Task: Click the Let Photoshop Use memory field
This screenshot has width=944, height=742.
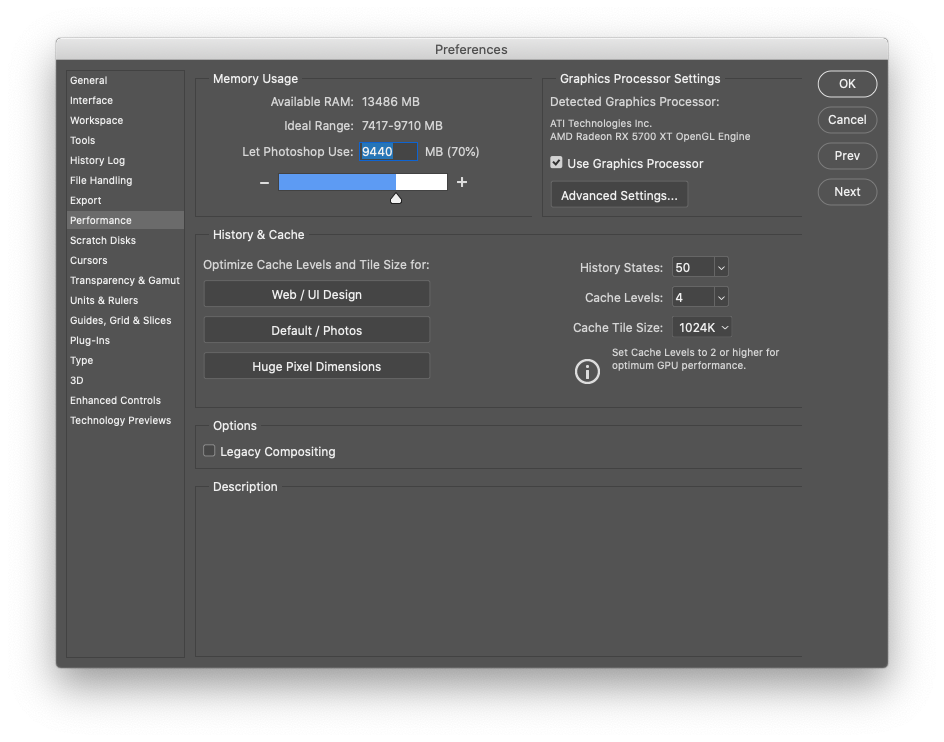Action: (388, 152)
